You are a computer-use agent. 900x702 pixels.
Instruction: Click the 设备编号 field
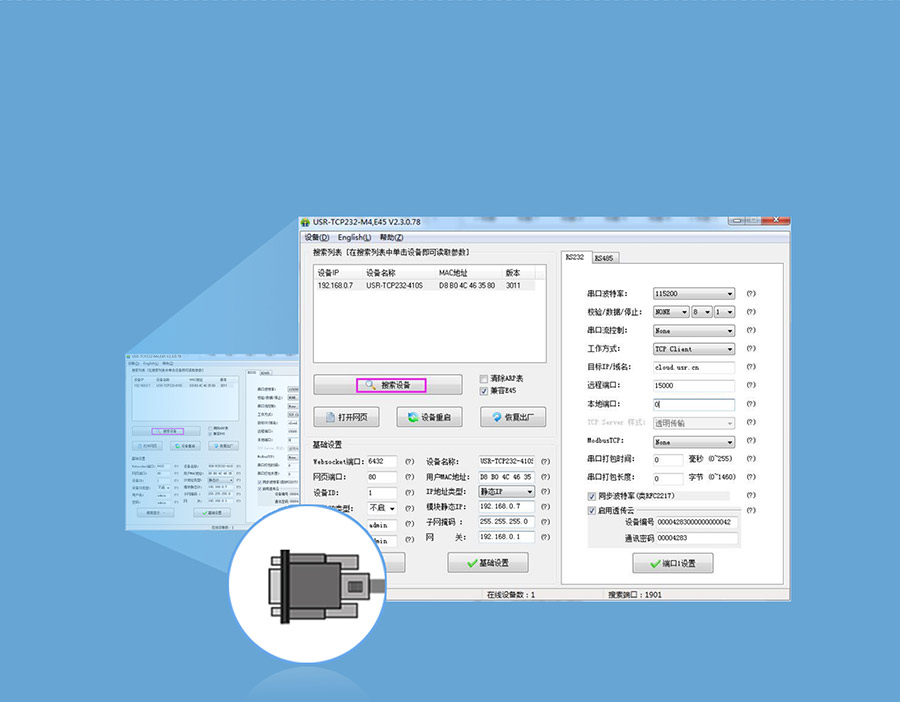tap(696, 522)
